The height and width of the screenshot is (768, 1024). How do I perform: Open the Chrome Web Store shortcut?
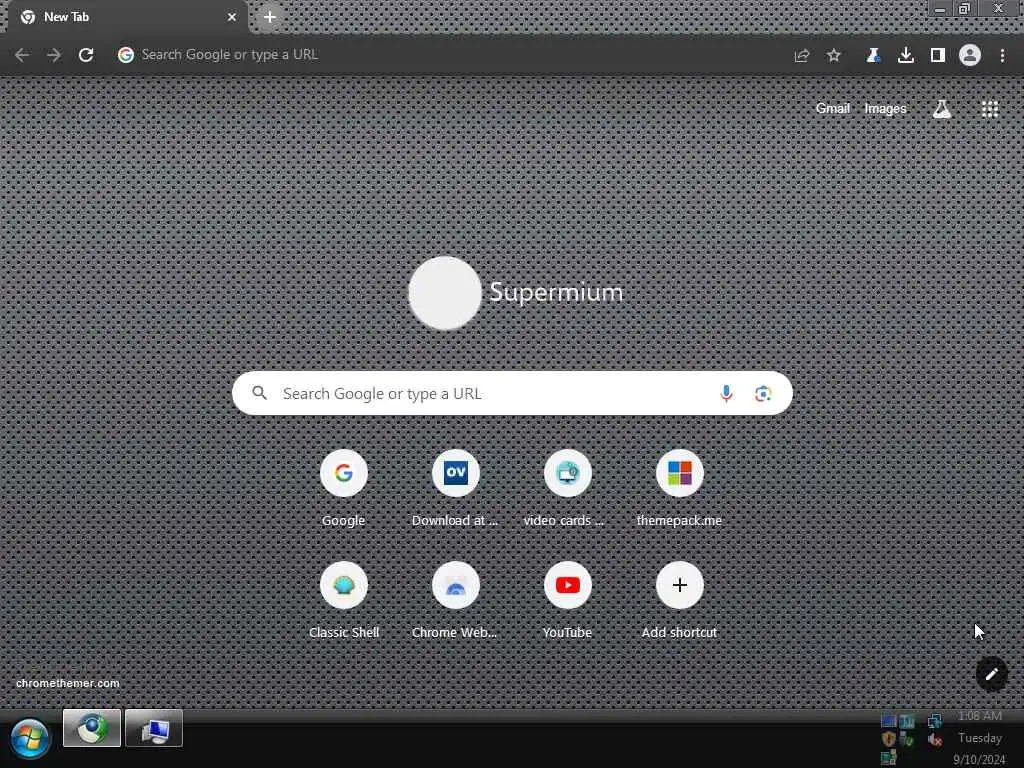[x=455, y=600]
